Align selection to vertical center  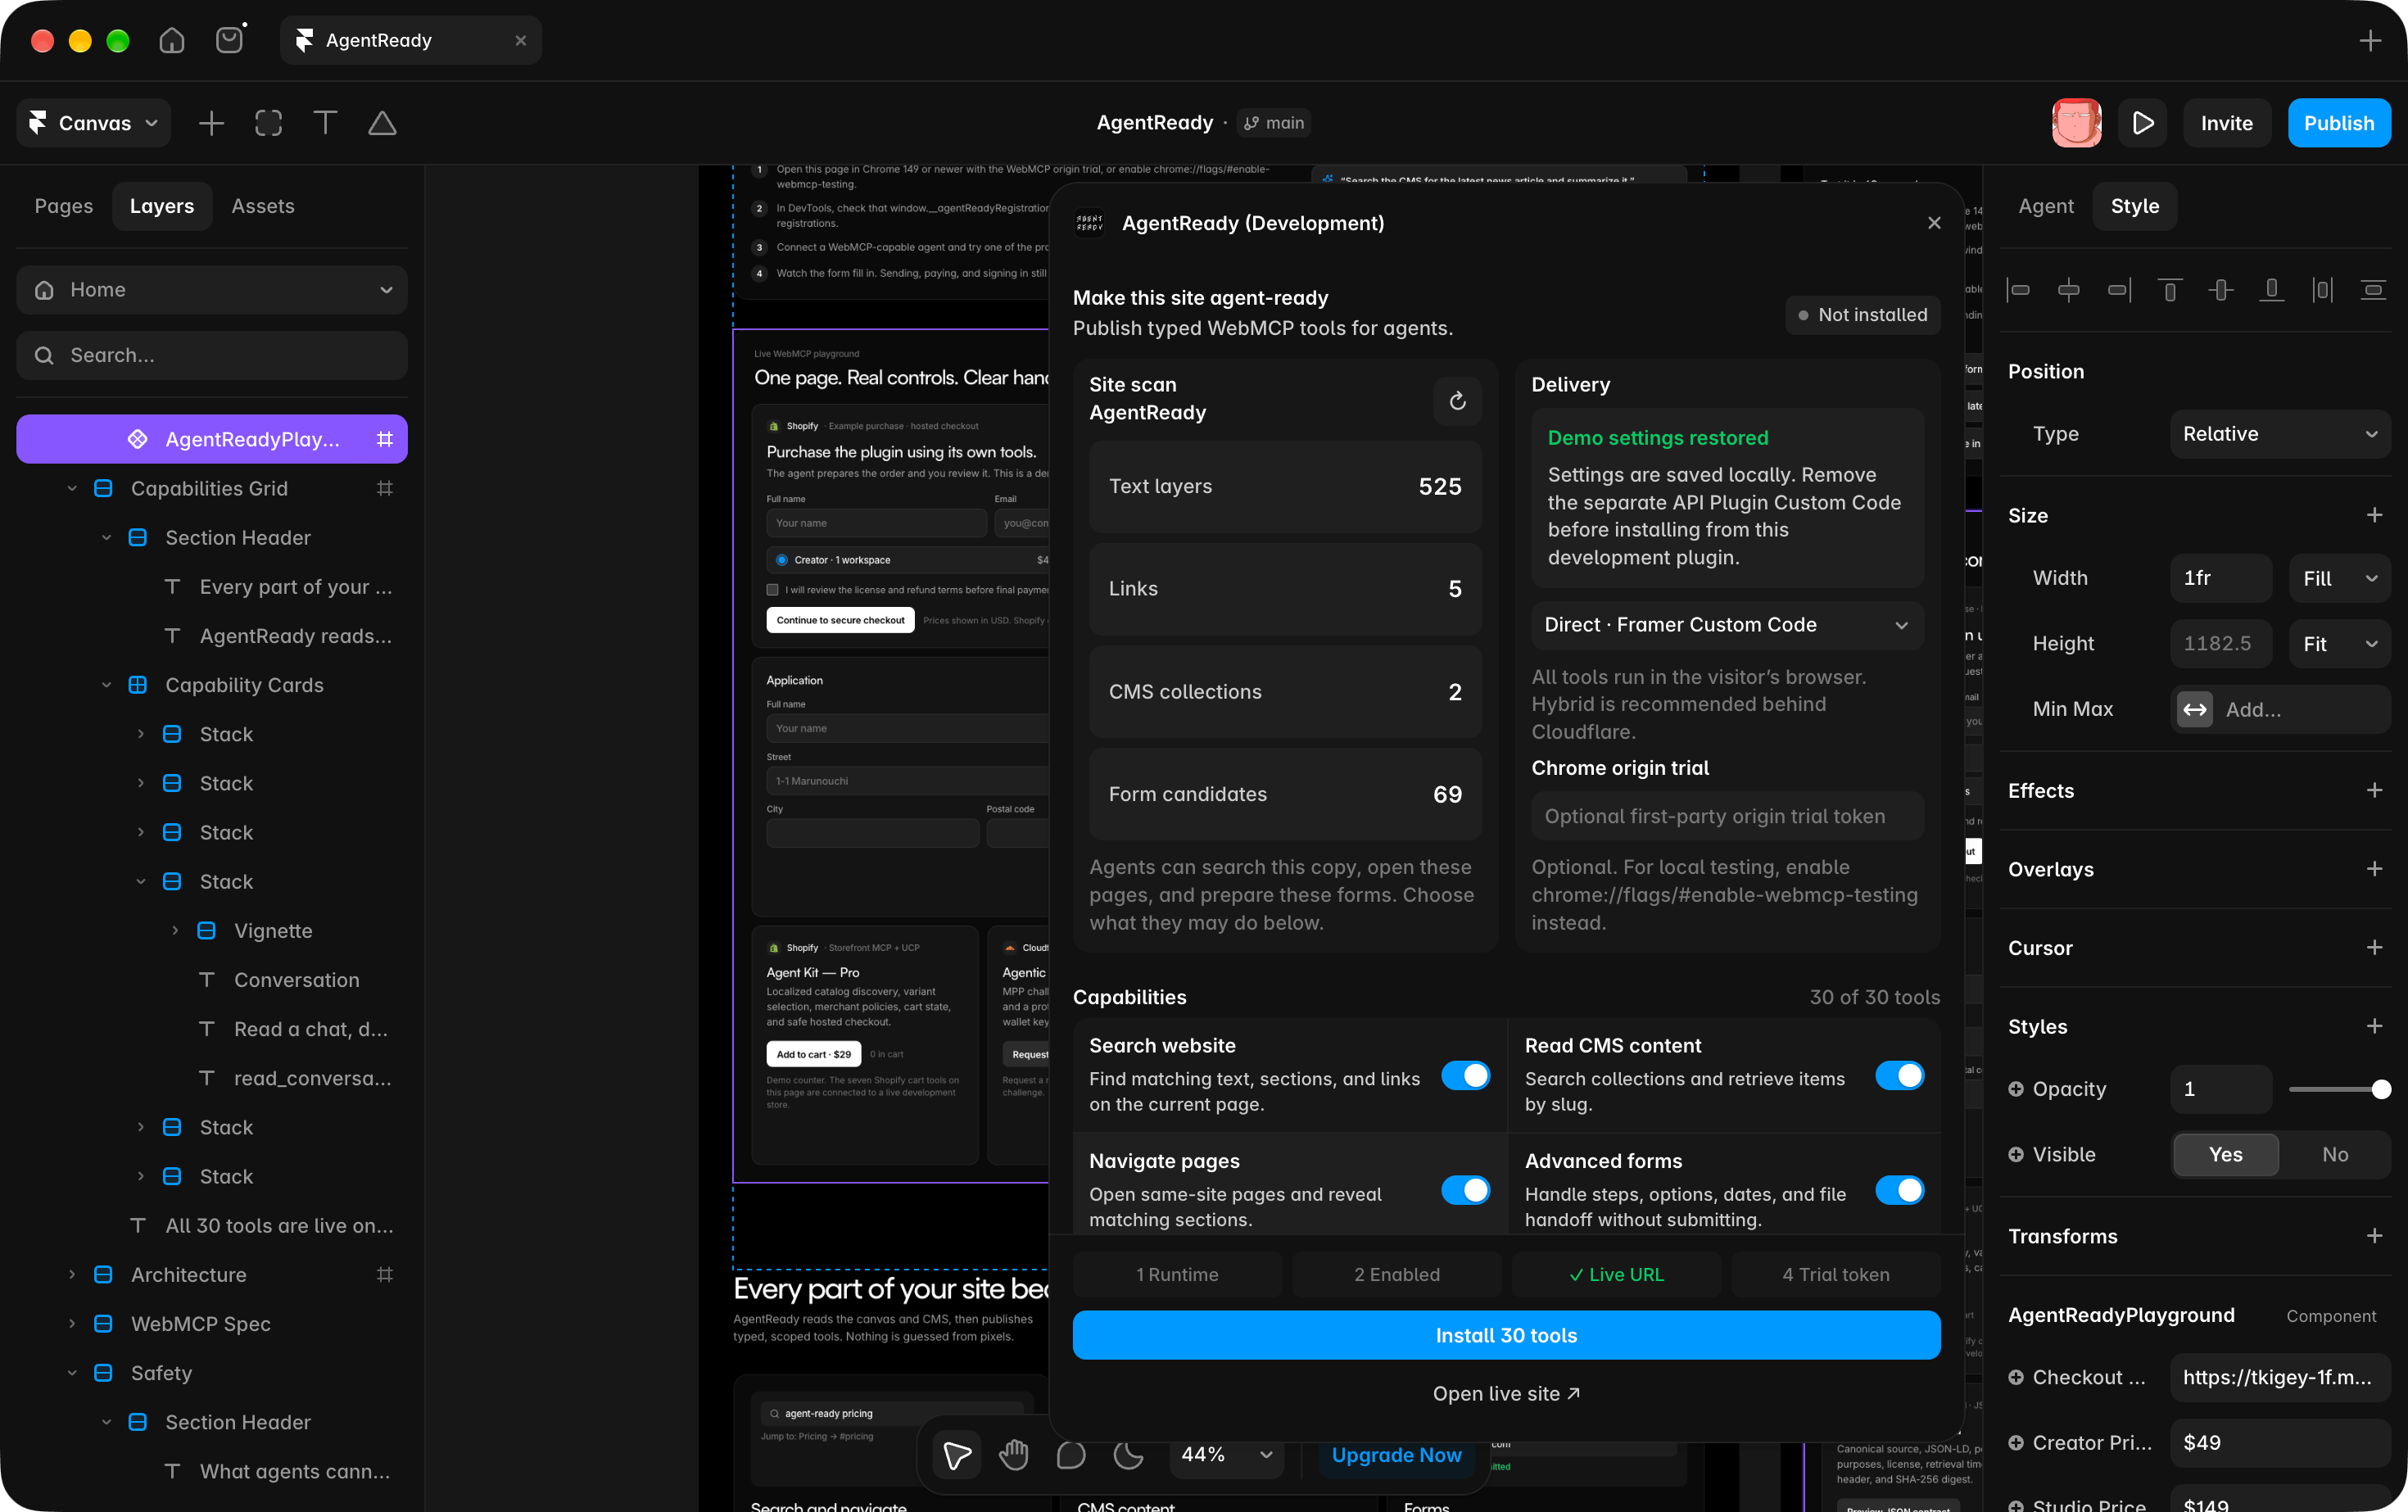pyautogui.click(x=2221, y=290)
